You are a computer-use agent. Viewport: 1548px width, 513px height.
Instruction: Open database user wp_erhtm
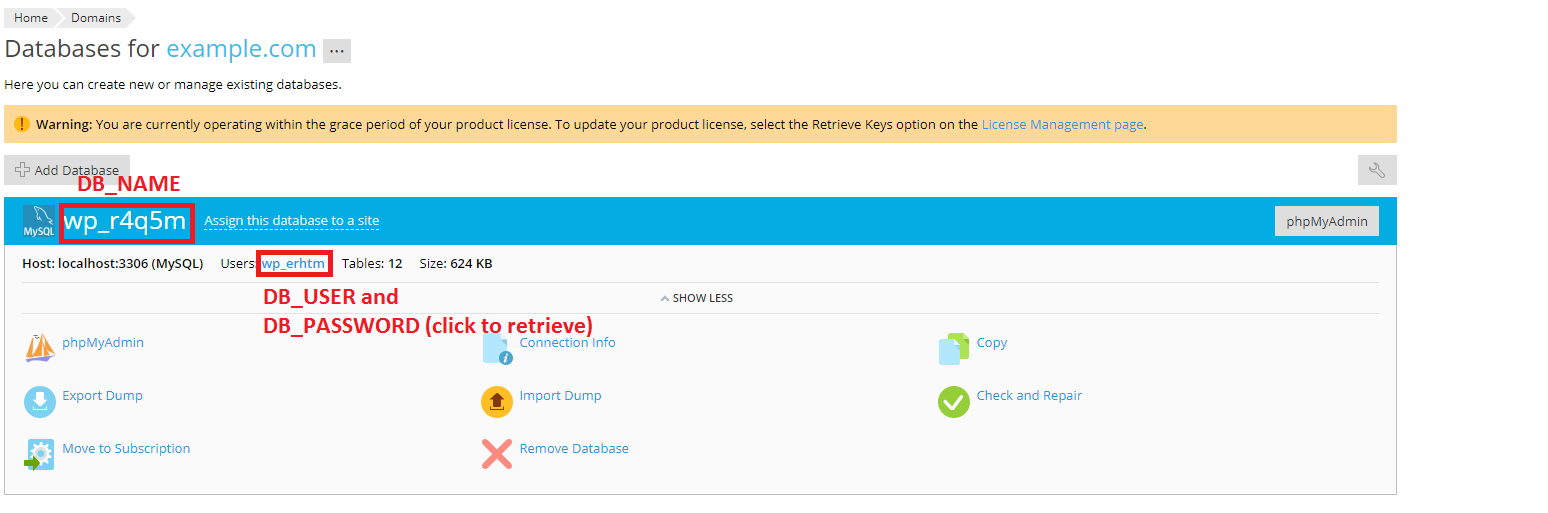pyautogui.click(x=293, y=264)
